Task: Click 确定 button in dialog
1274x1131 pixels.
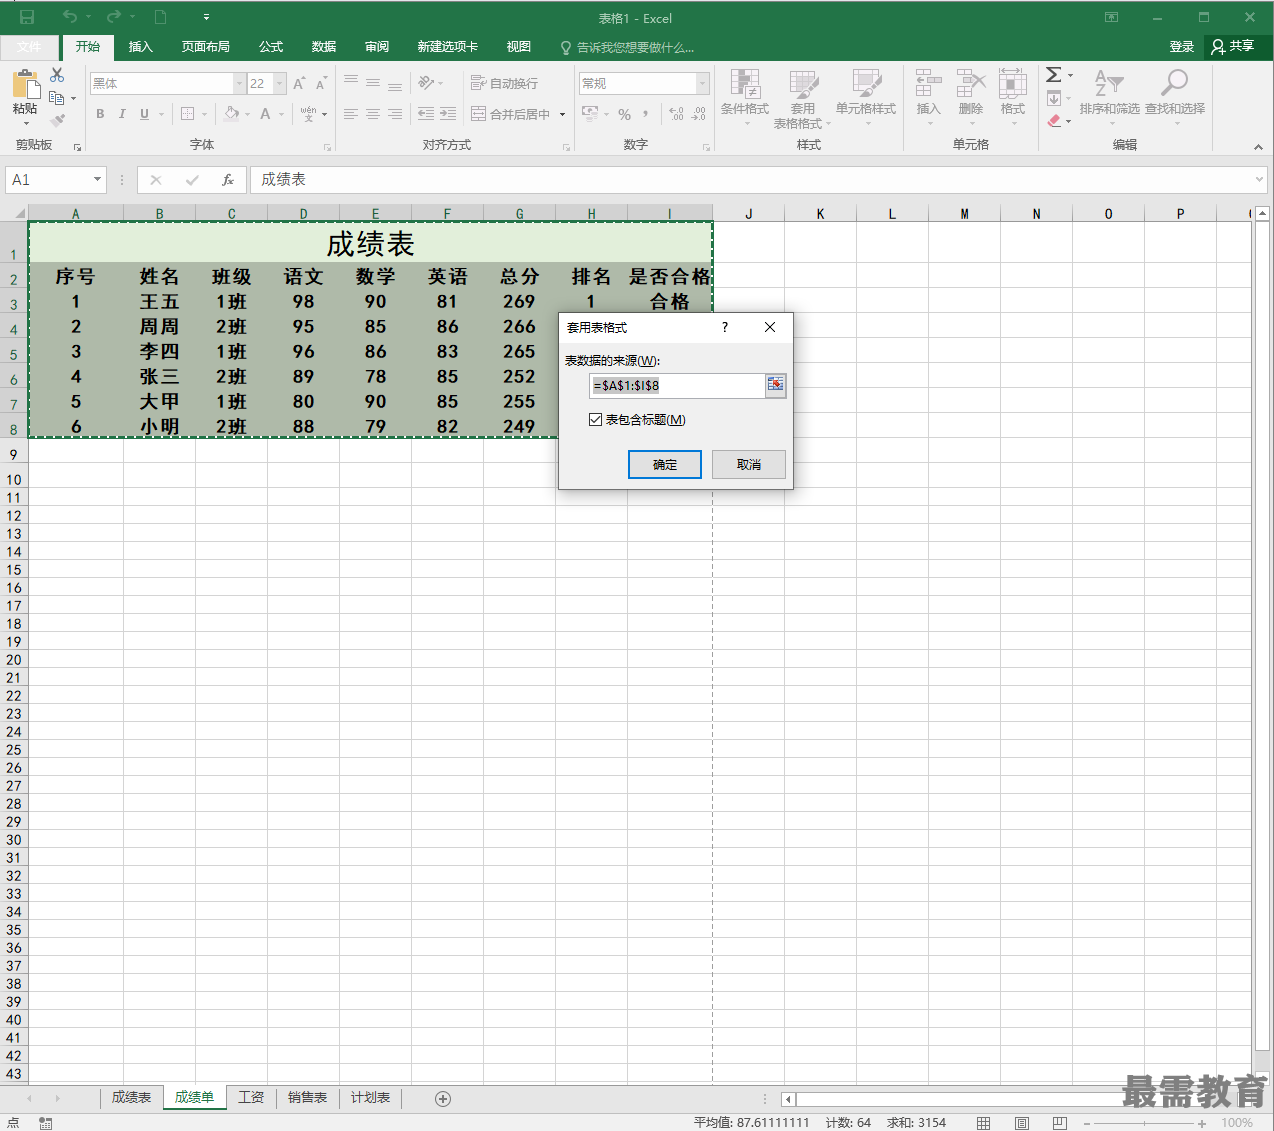Action: pos(665,465)
